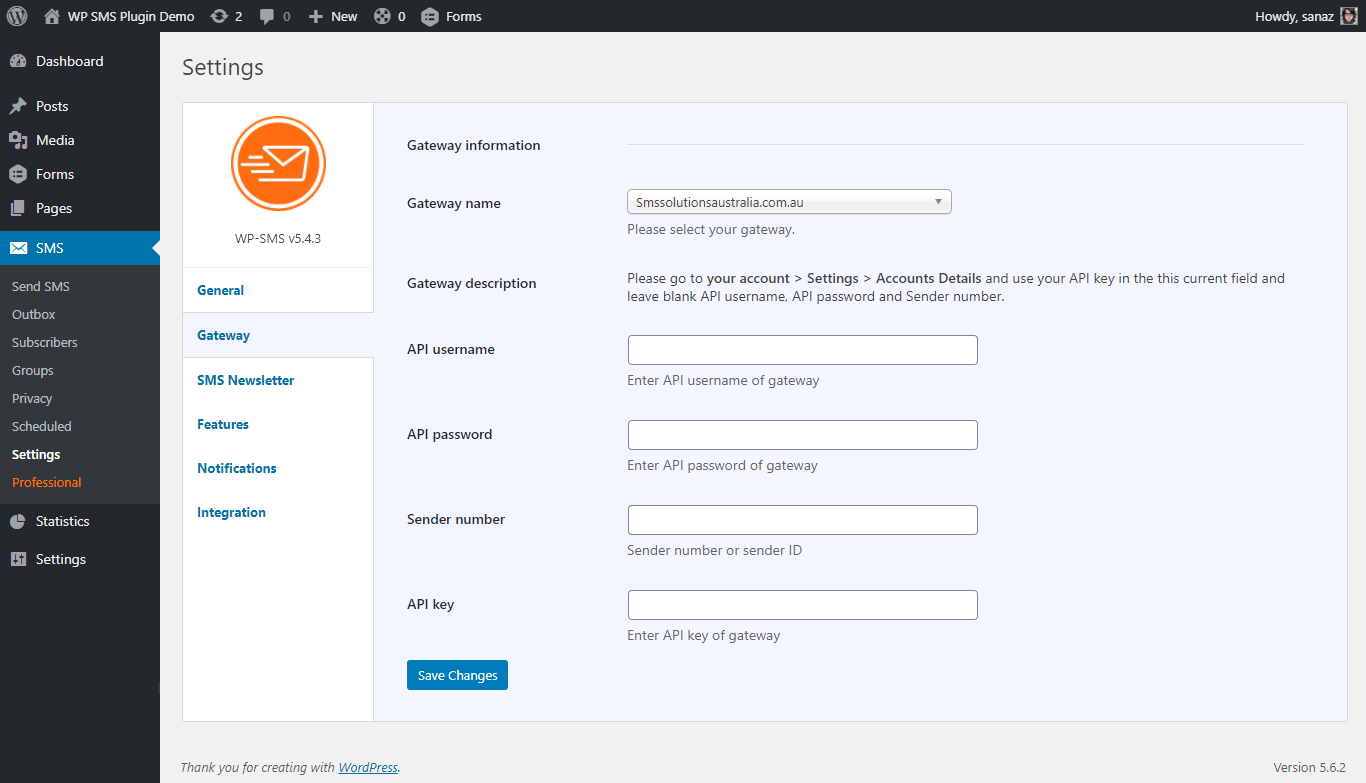This screenshot has width=1366, height=783.
Task: Open the round icon showing 0 in admin bar
Action: tap(382, 16)
